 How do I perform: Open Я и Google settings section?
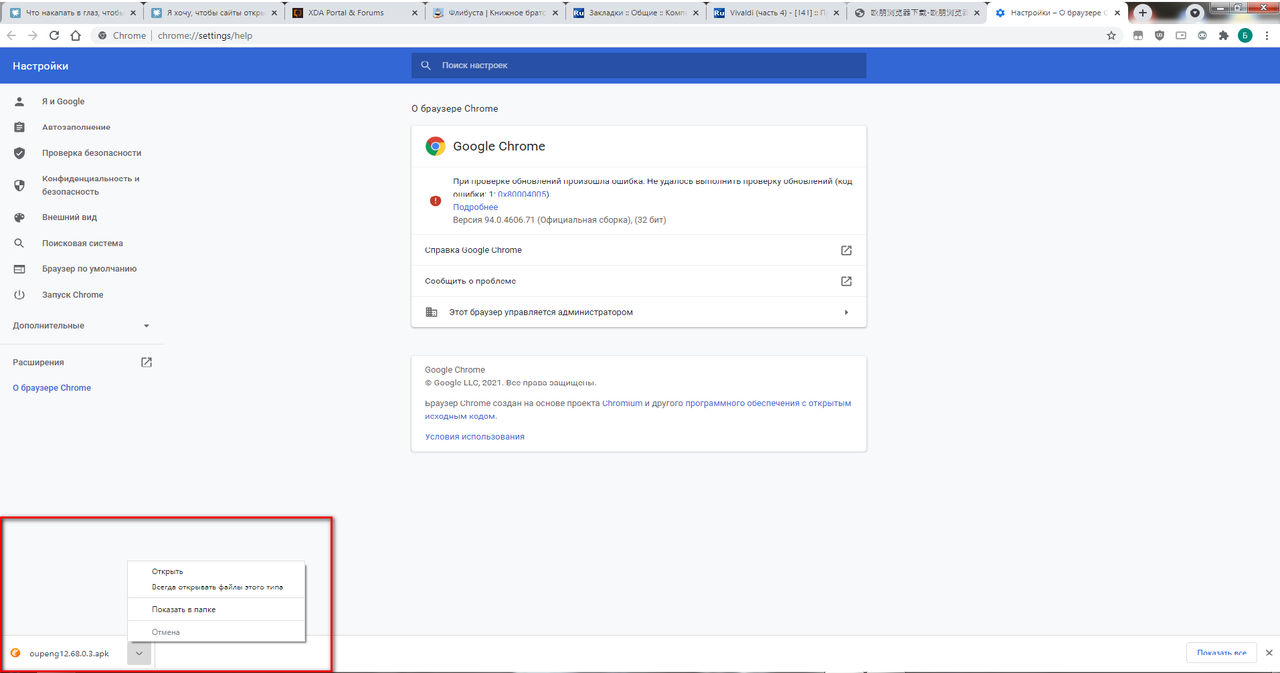pos(63,101)
